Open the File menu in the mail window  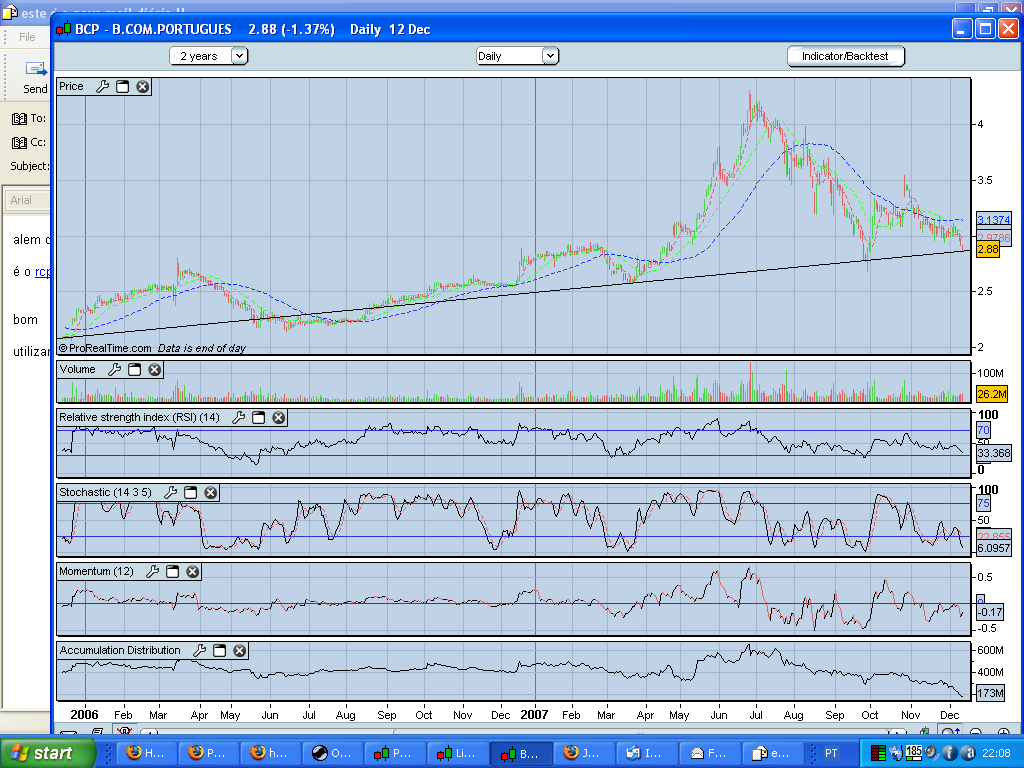(x=27, y=37)
